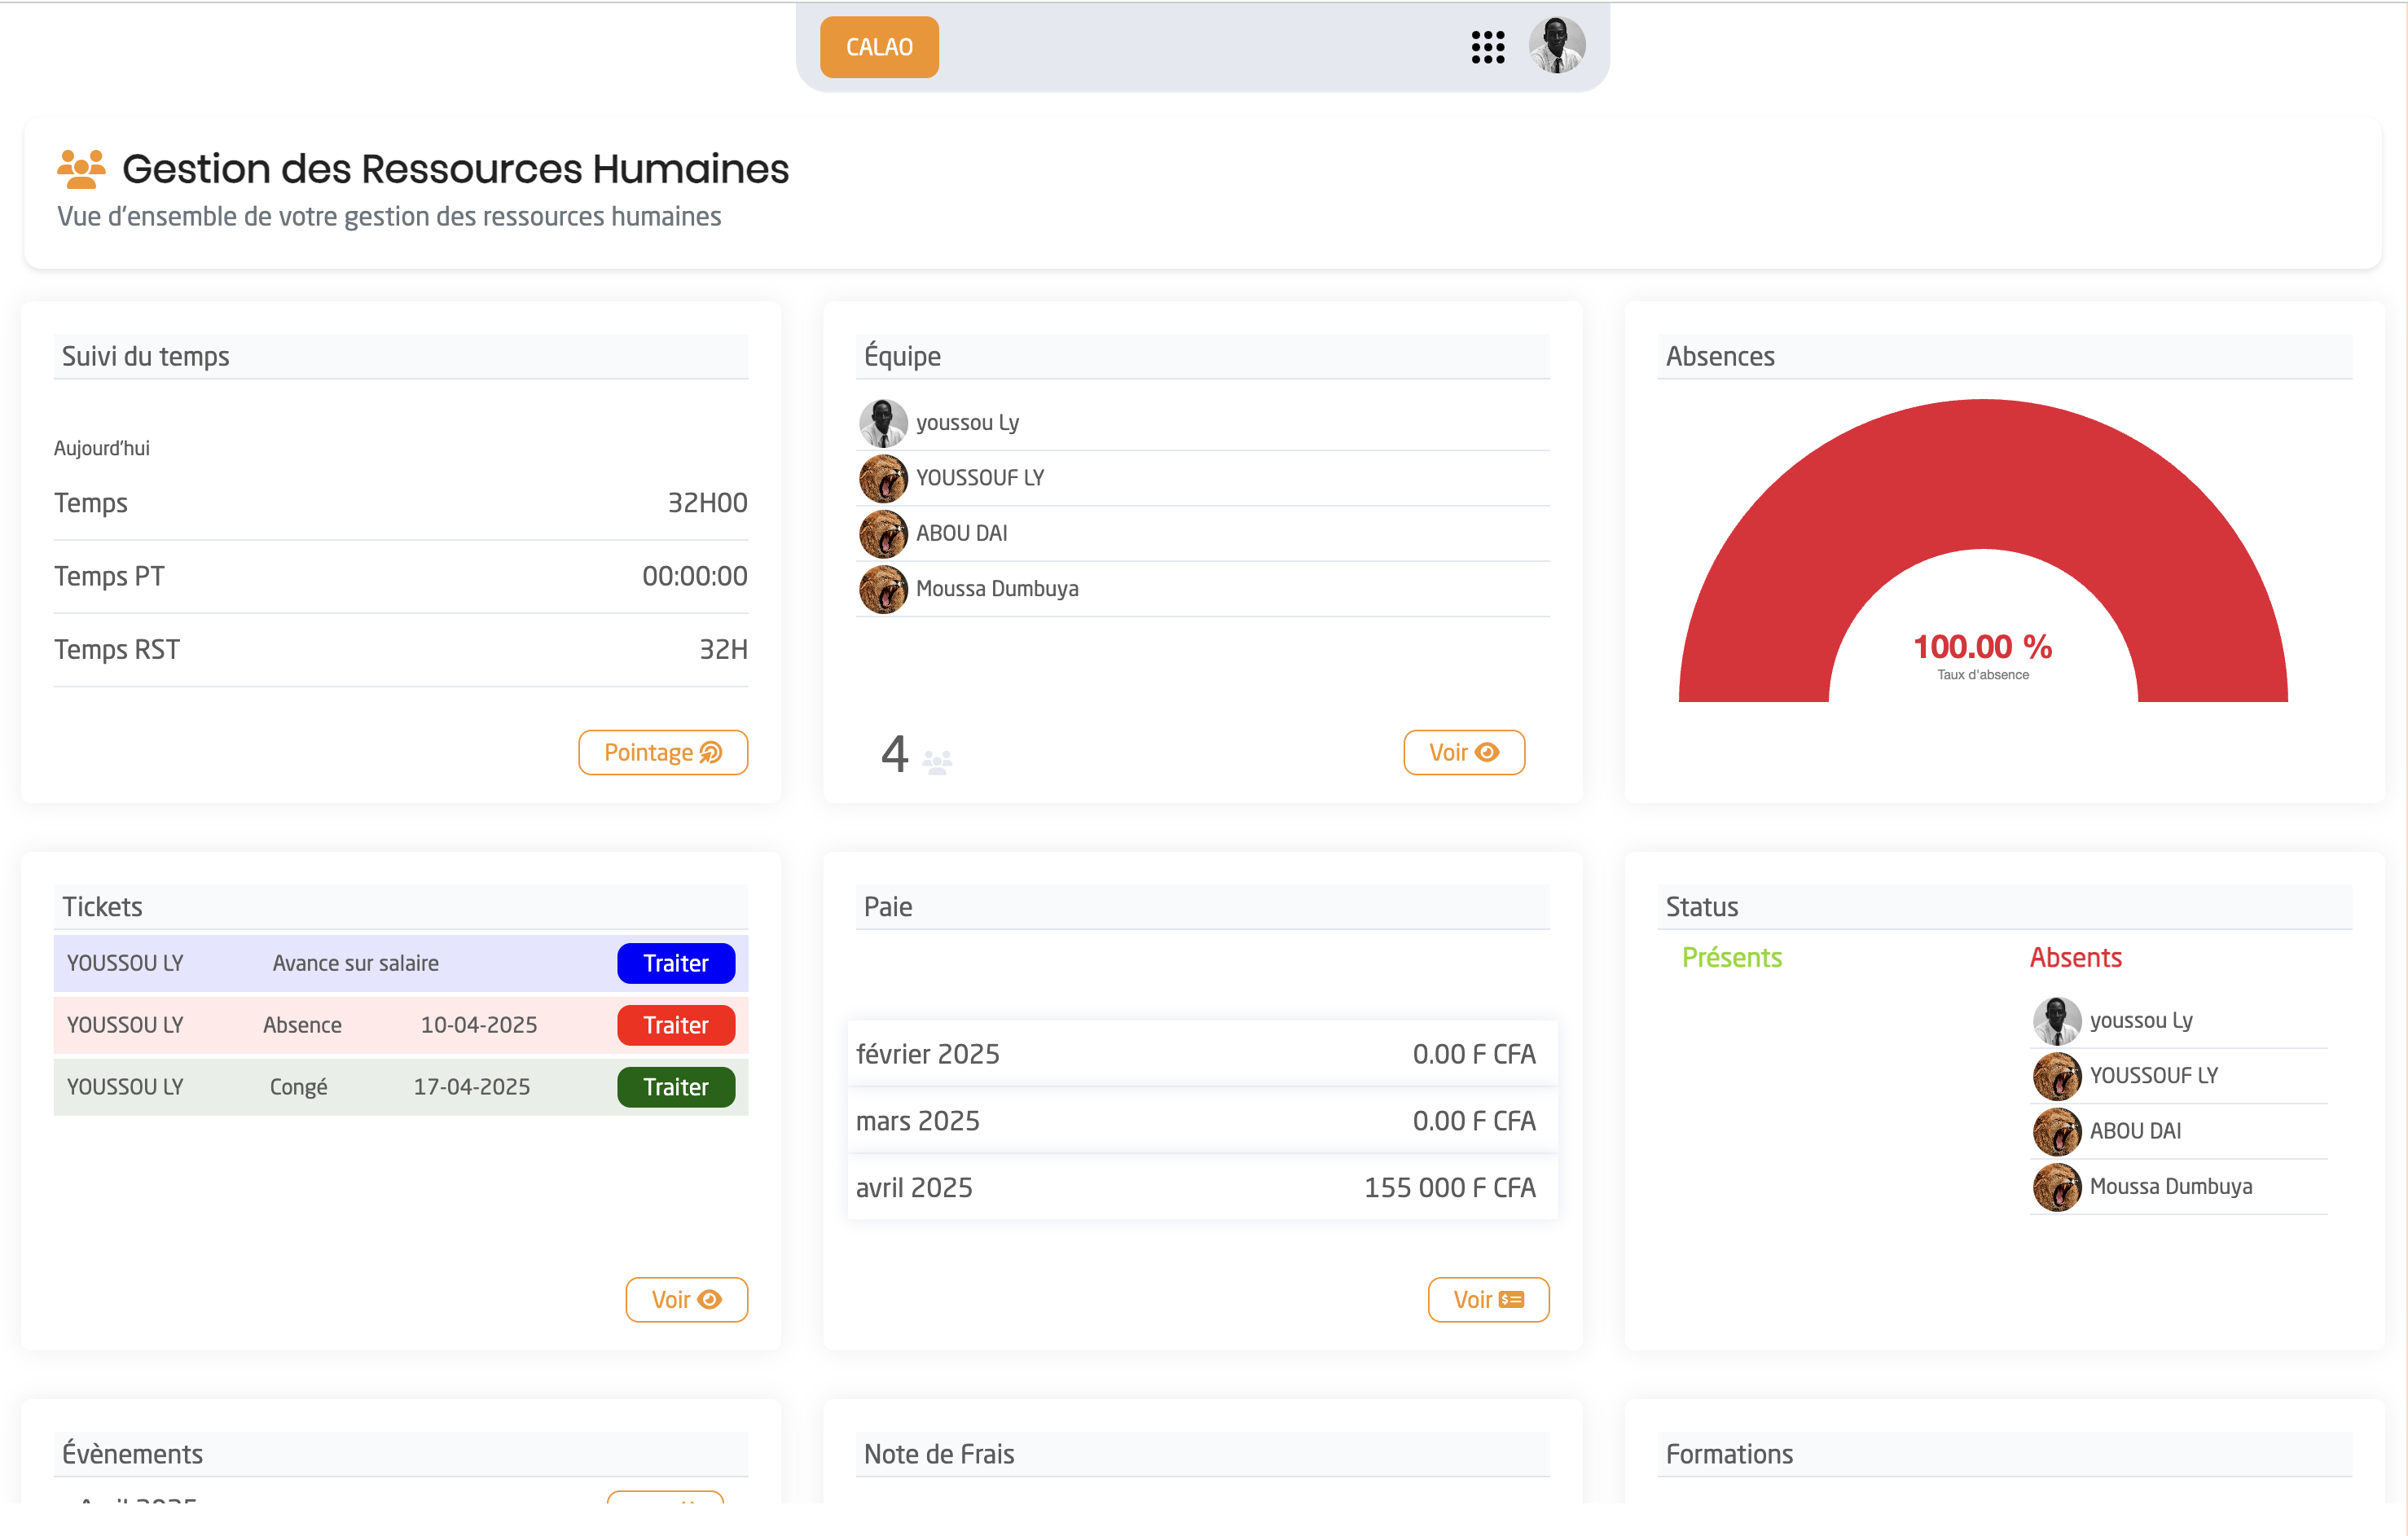Click the Formations card header

(x=2004, y=1454)
